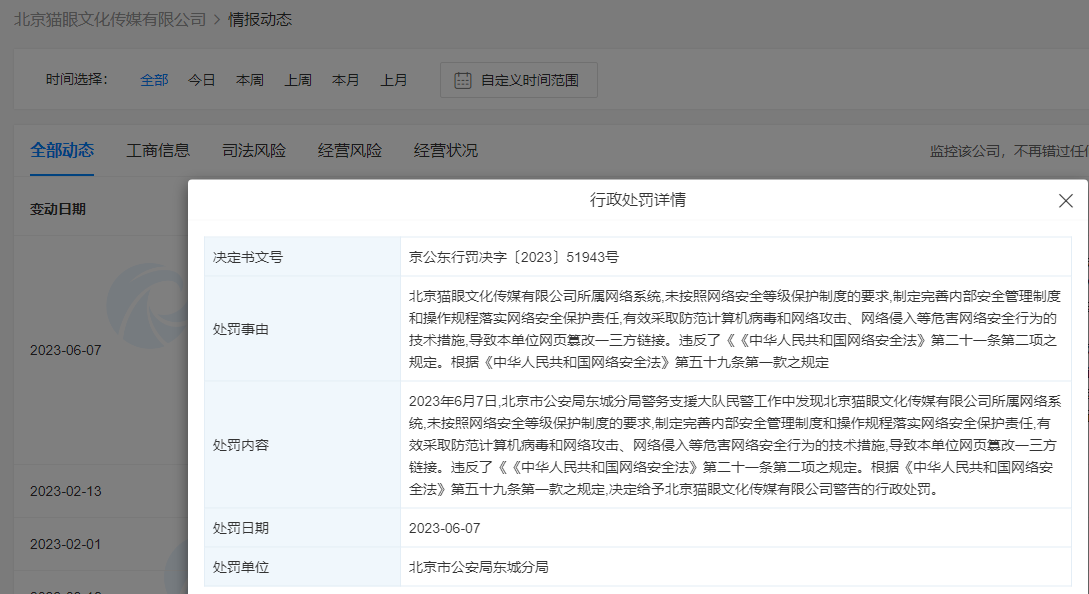This screenshot has width=1089, height=594.
Task: Click the 处罚事由 label cell
Action: point(302,329)
